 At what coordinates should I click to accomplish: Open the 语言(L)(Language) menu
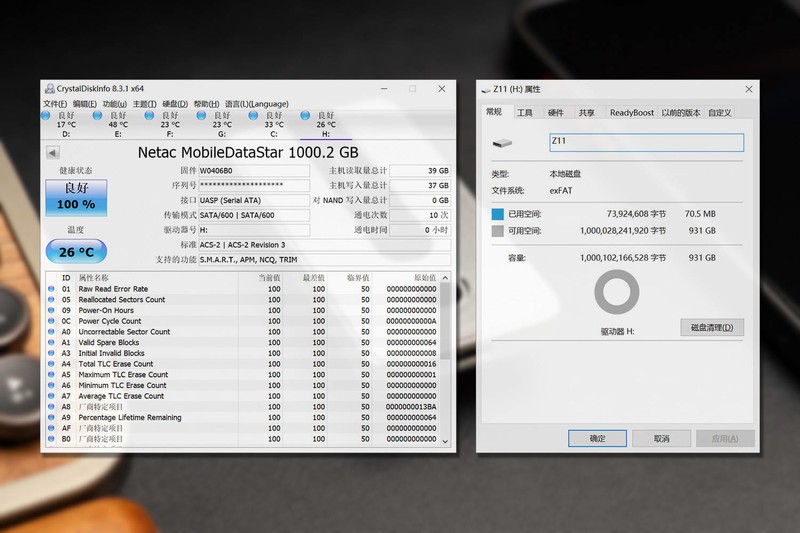point(256,104)
